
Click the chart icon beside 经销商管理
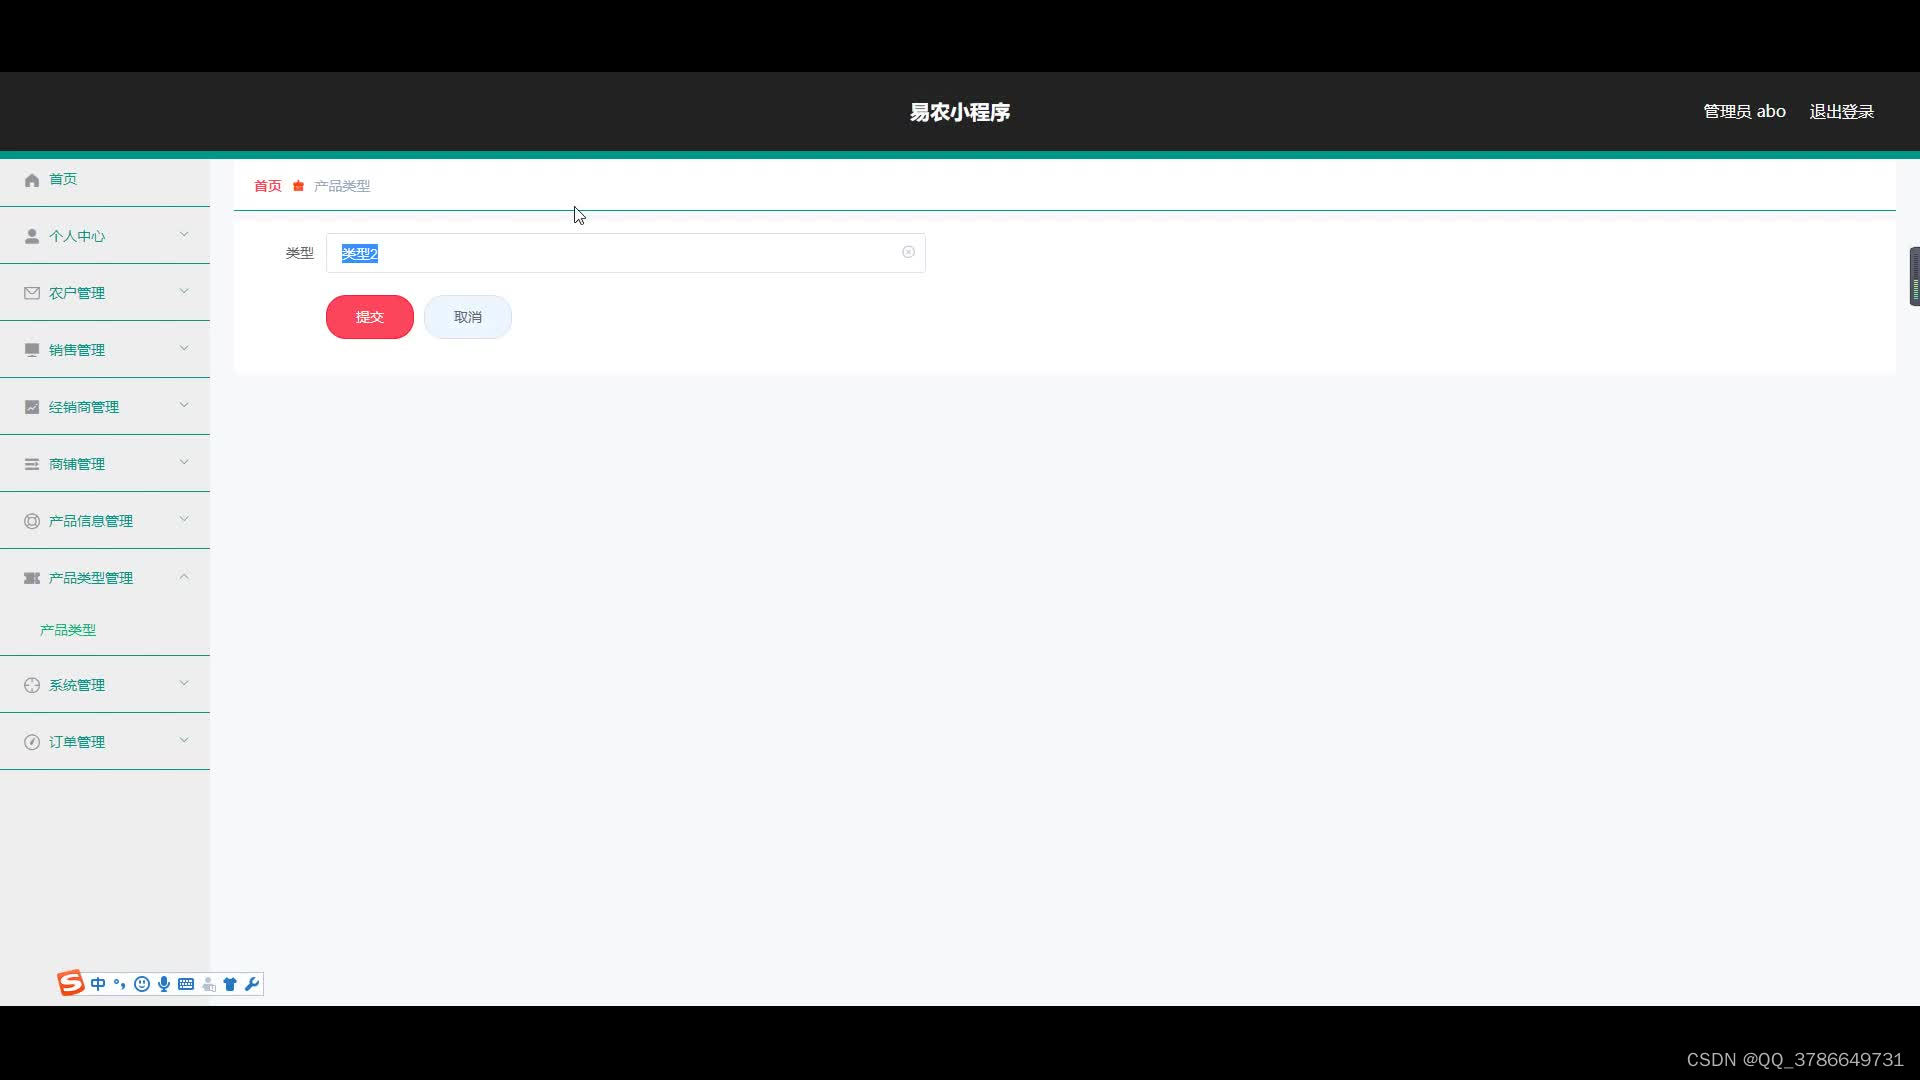(x=32, y=408)
